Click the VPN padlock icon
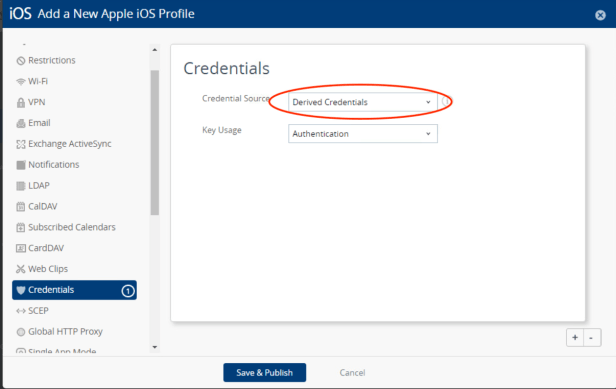This screenshot has width=616, height=389. point(20,103)
